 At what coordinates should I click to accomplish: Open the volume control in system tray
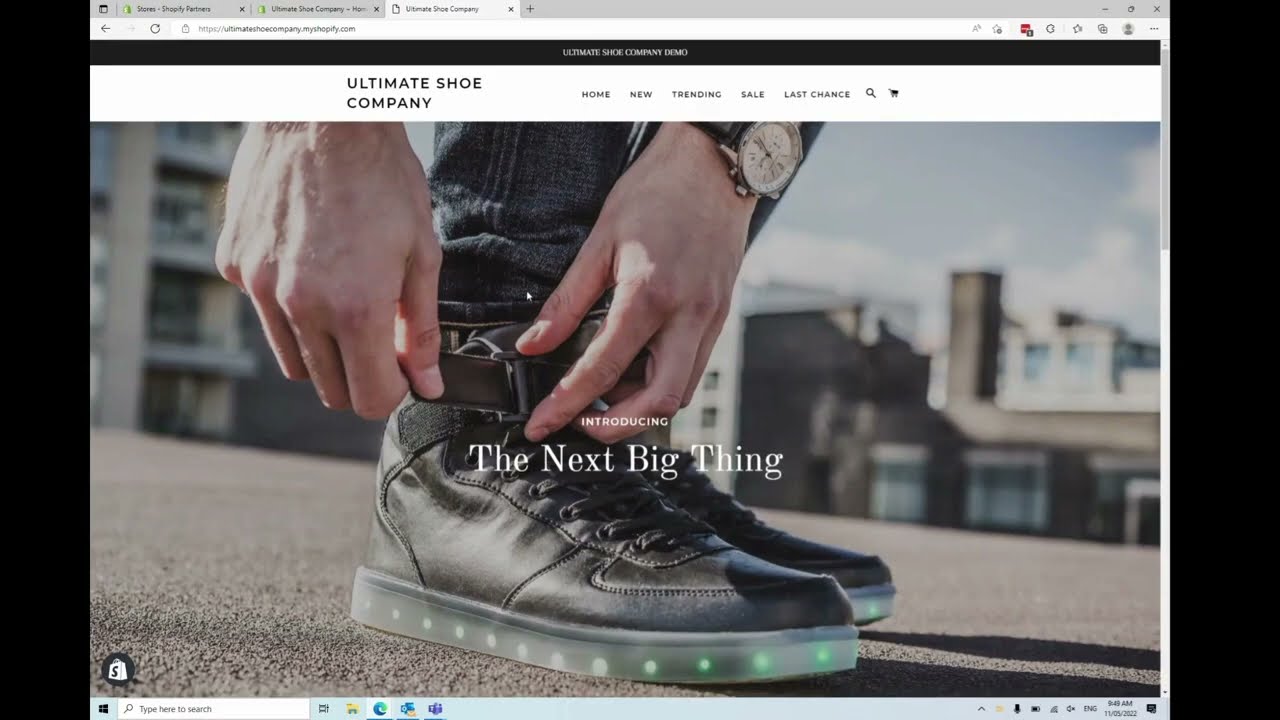(1071, 709)
